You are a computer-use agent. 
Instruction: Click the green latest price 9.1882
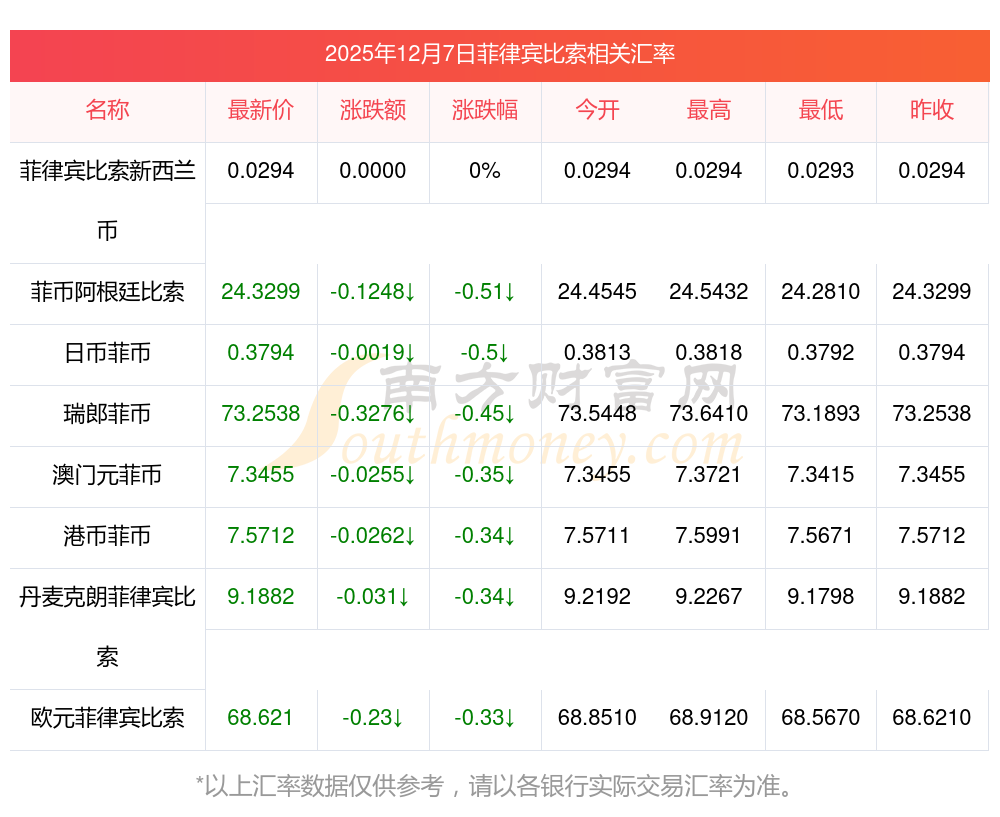[260, 596]
